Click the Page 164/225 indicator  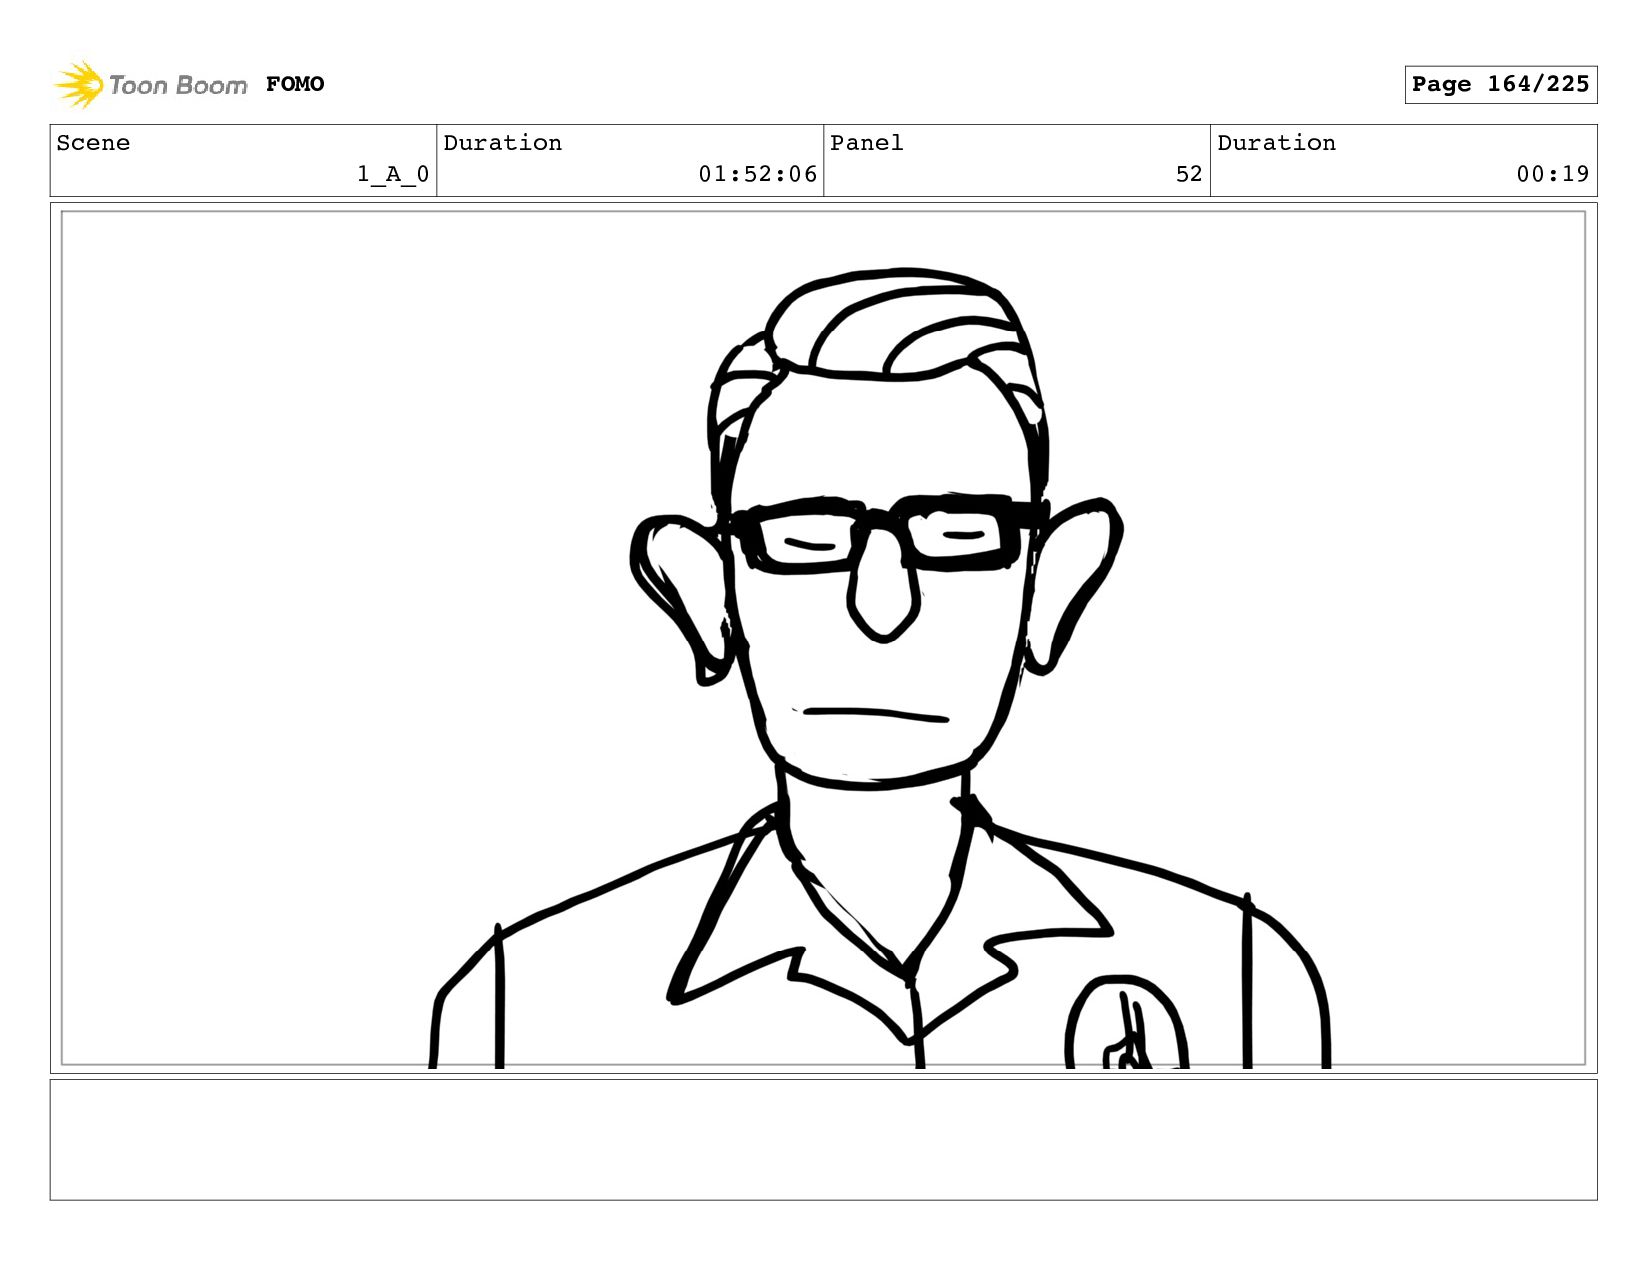tap(1500, 84)
